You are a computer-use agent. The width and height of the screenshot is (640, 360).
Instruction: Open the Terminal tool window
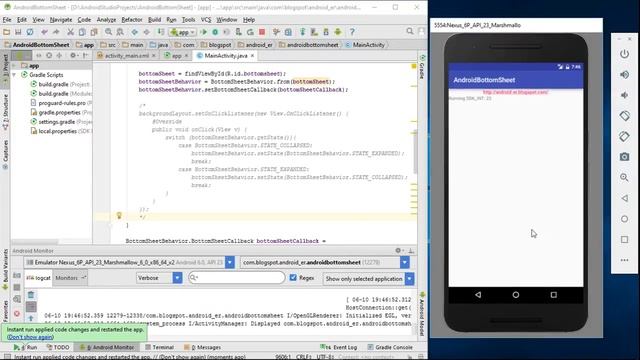(x=160, y=347)
